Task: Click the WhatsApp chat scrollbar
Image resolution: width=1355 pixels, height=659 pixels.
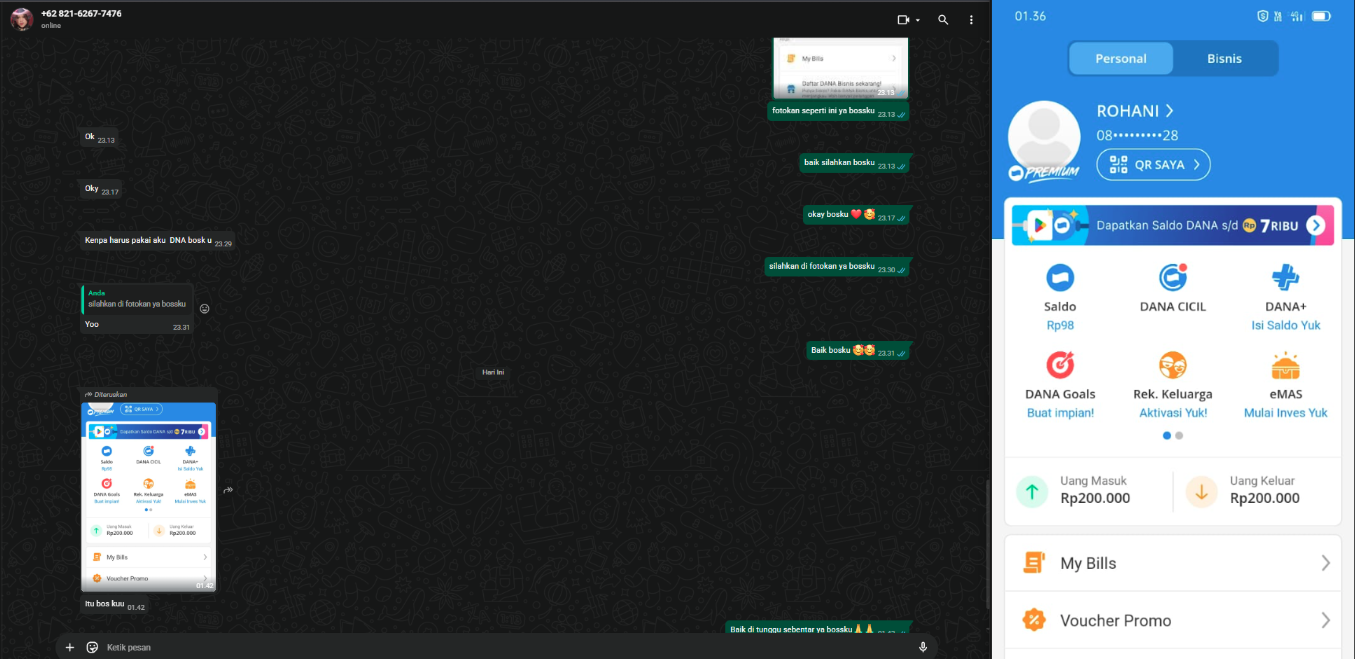Action: click(x=988, y=544)
